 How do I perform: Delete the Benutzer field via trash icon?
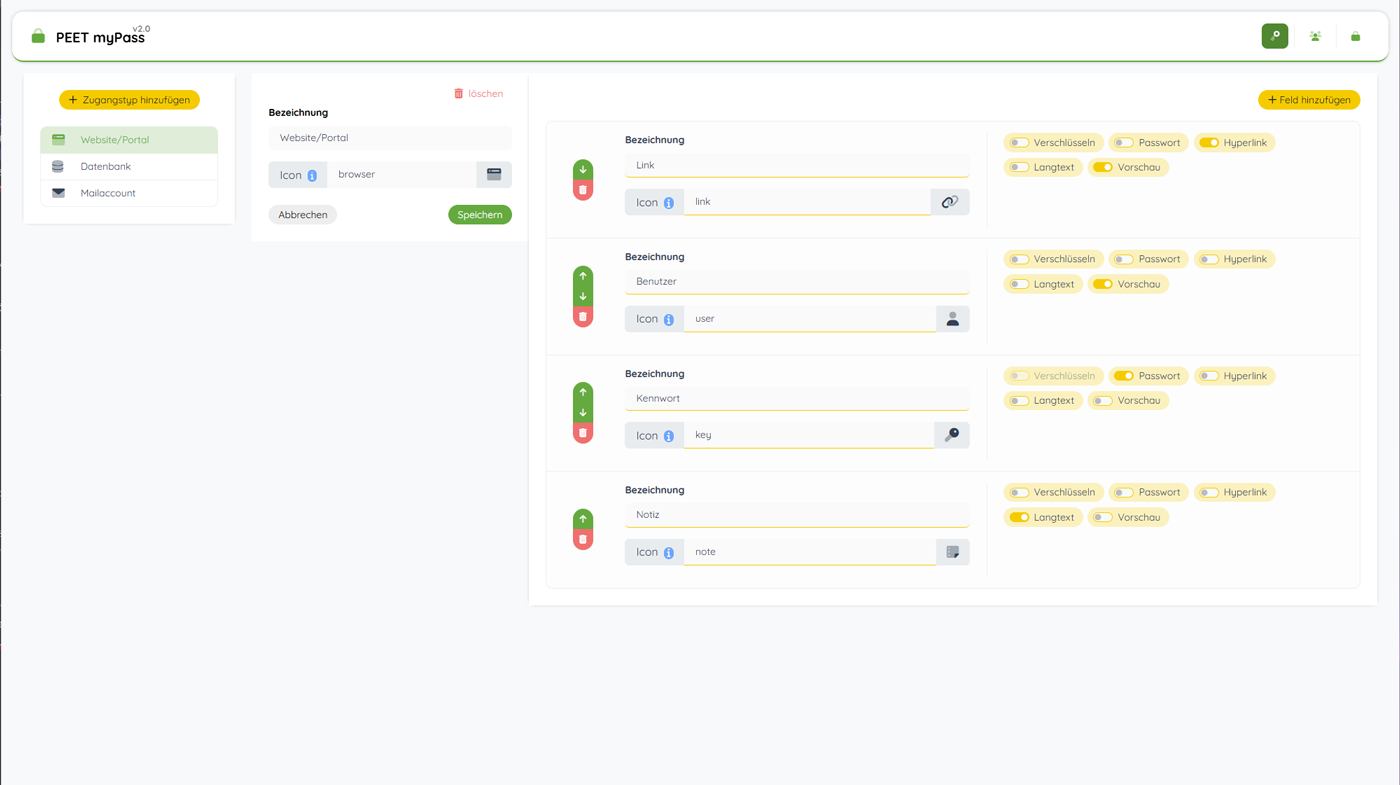pos(583,317)
